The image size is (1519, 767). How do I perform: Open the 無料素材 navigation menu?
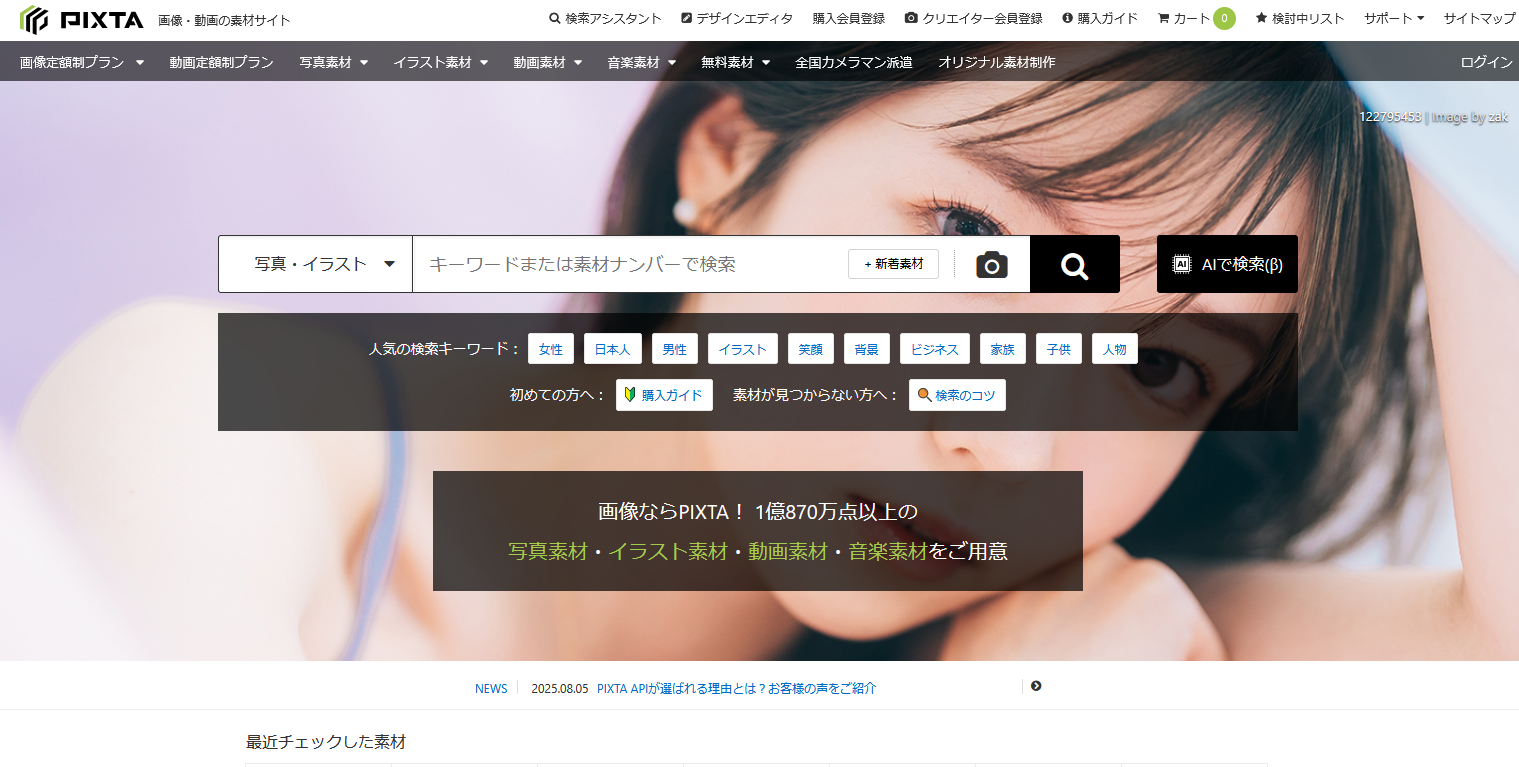(x=734, y=61)
